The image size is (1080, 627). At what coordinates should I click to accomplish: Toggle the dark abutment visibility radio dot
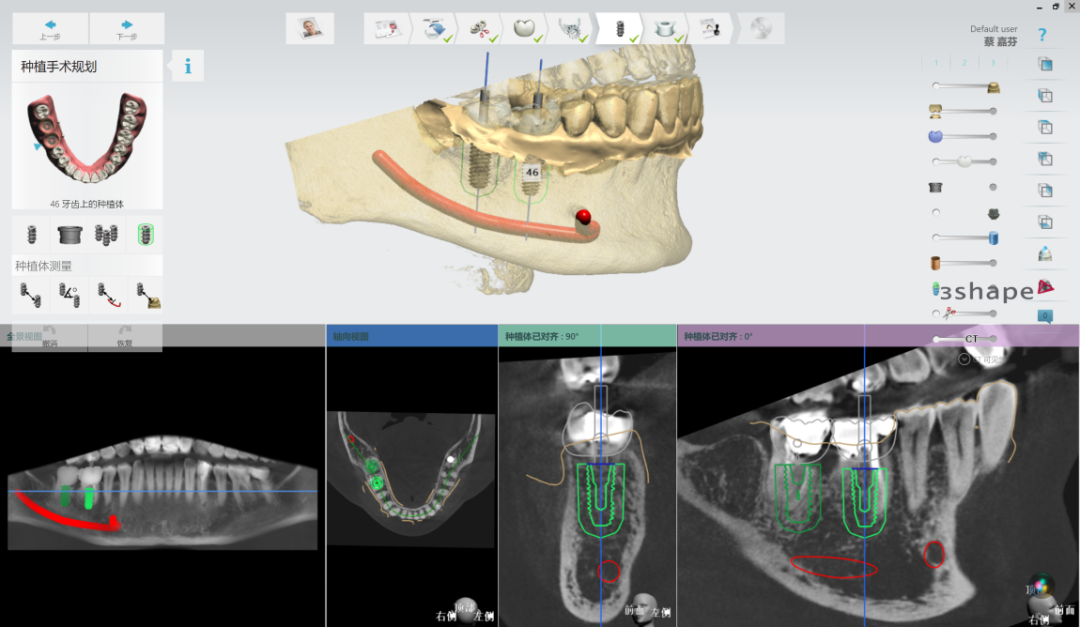coord(993,187)
